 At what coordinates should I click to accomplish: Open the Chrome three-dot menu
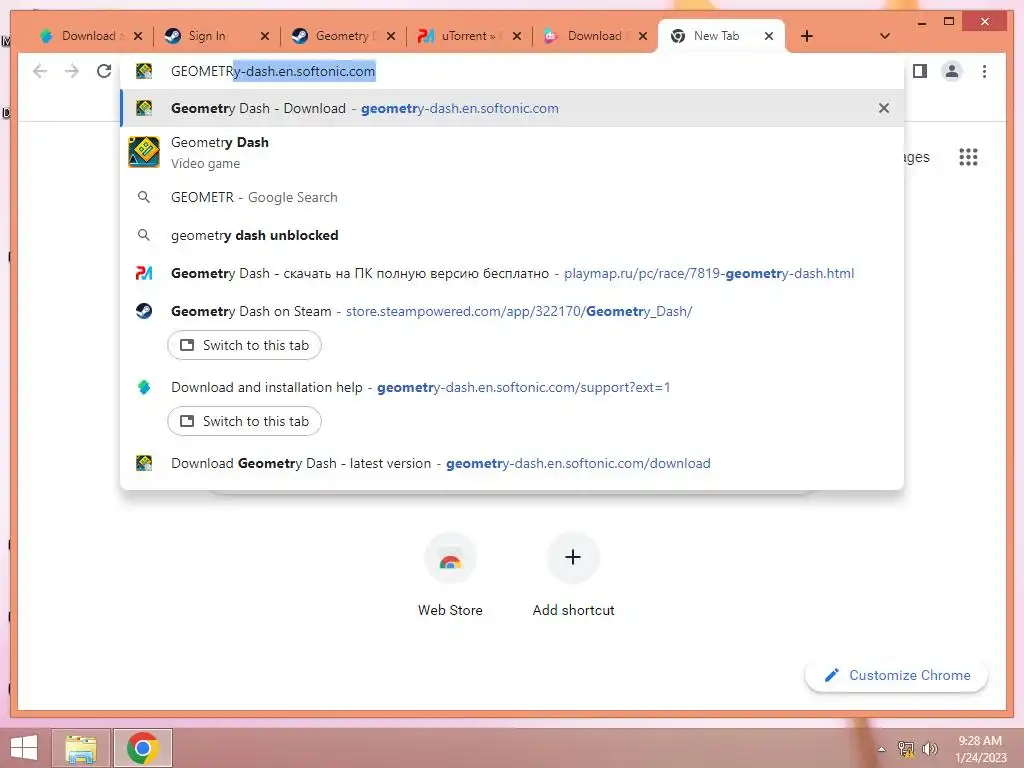click(x=984, y=71)
